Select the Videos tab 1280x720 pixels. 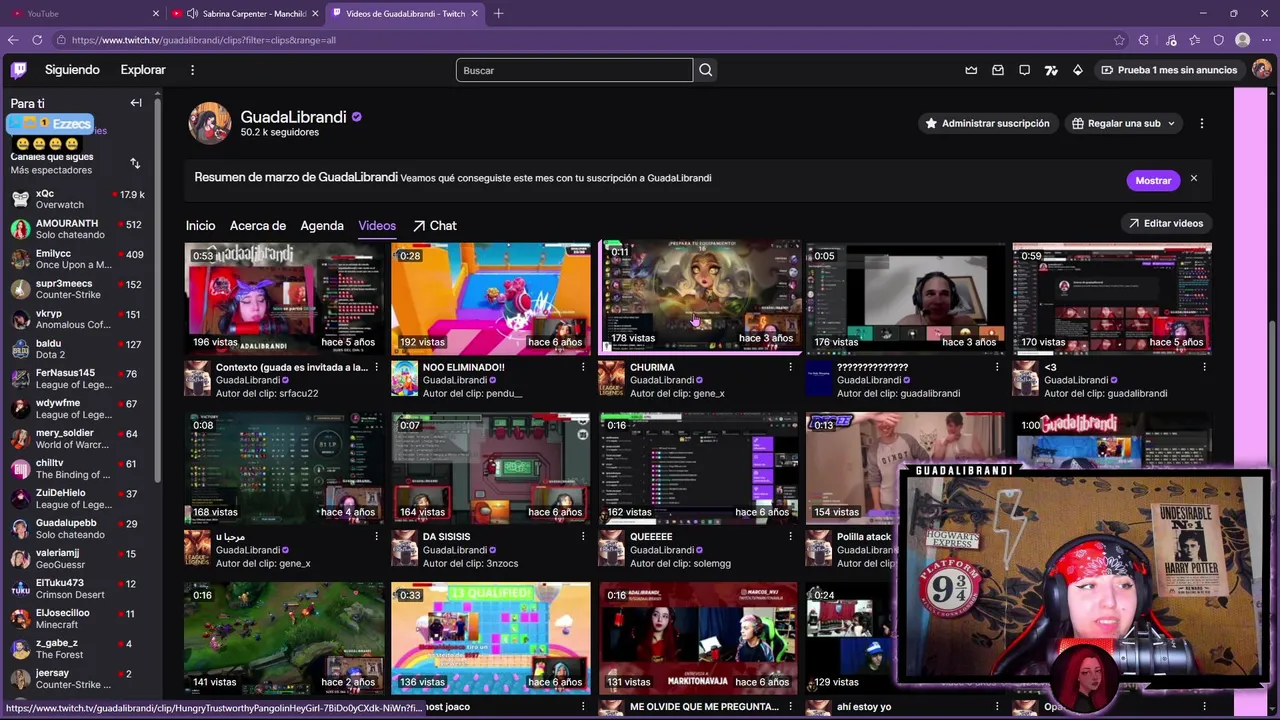point(377,226)
